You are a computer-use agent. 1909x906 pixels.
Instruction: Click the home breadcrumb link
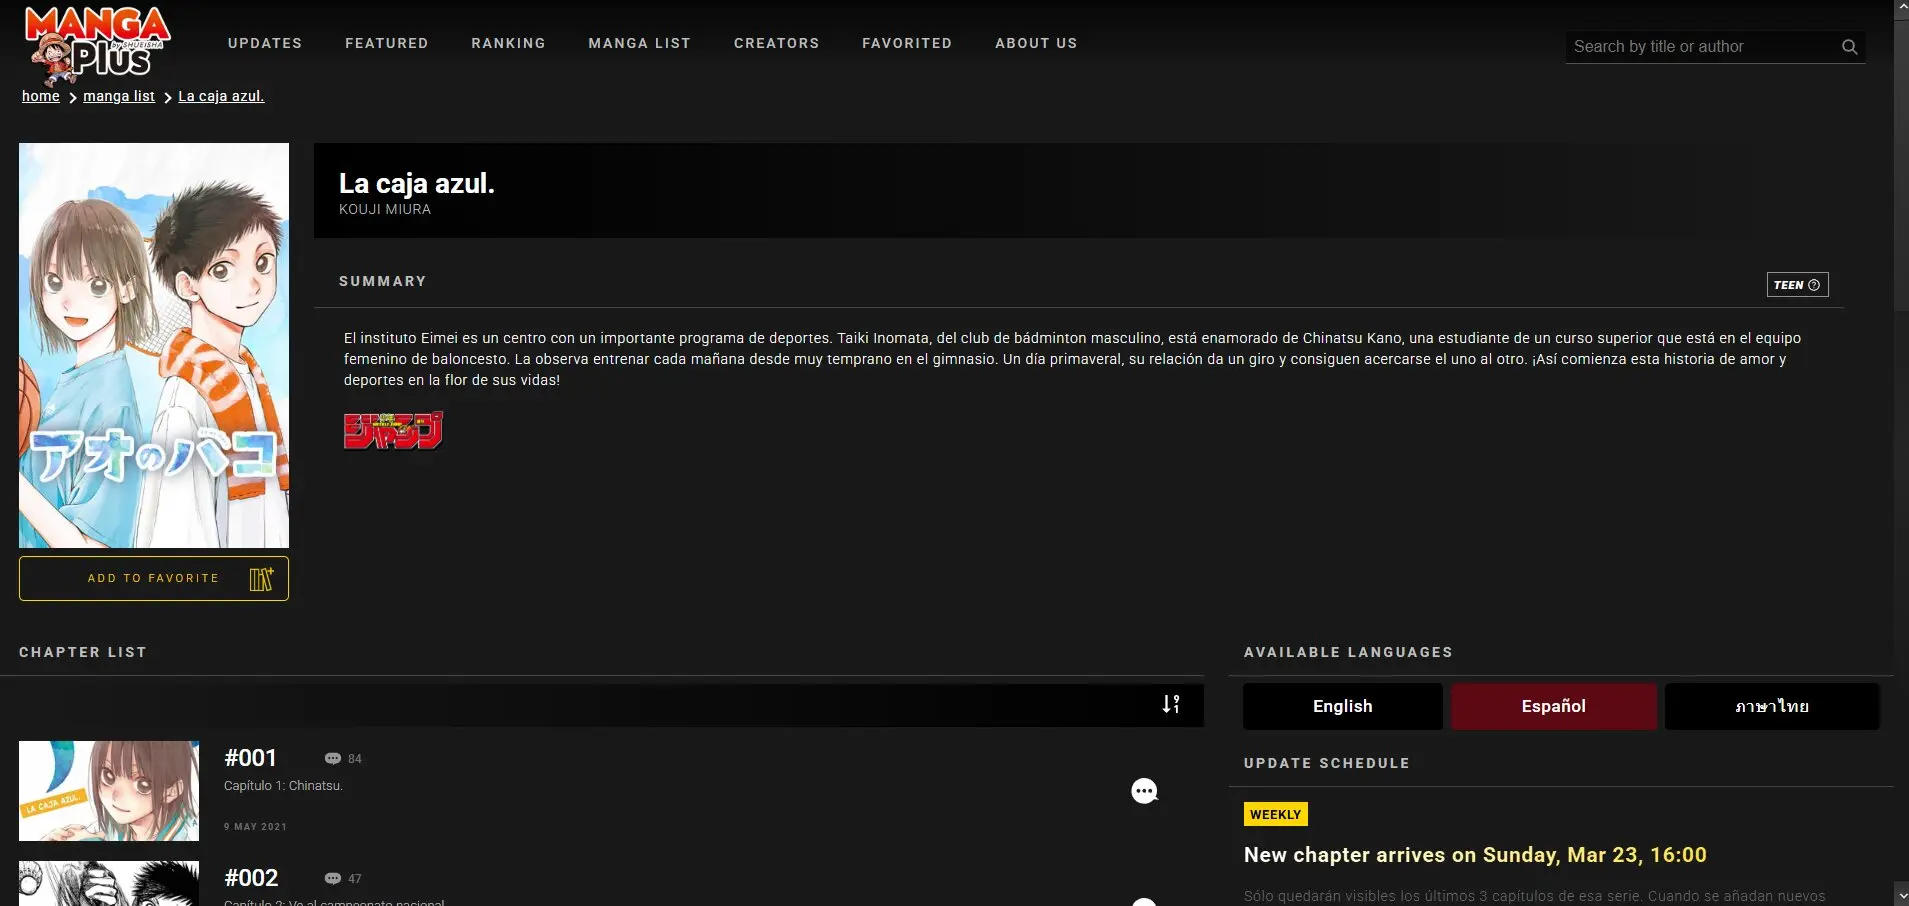[x=41, y=96]
